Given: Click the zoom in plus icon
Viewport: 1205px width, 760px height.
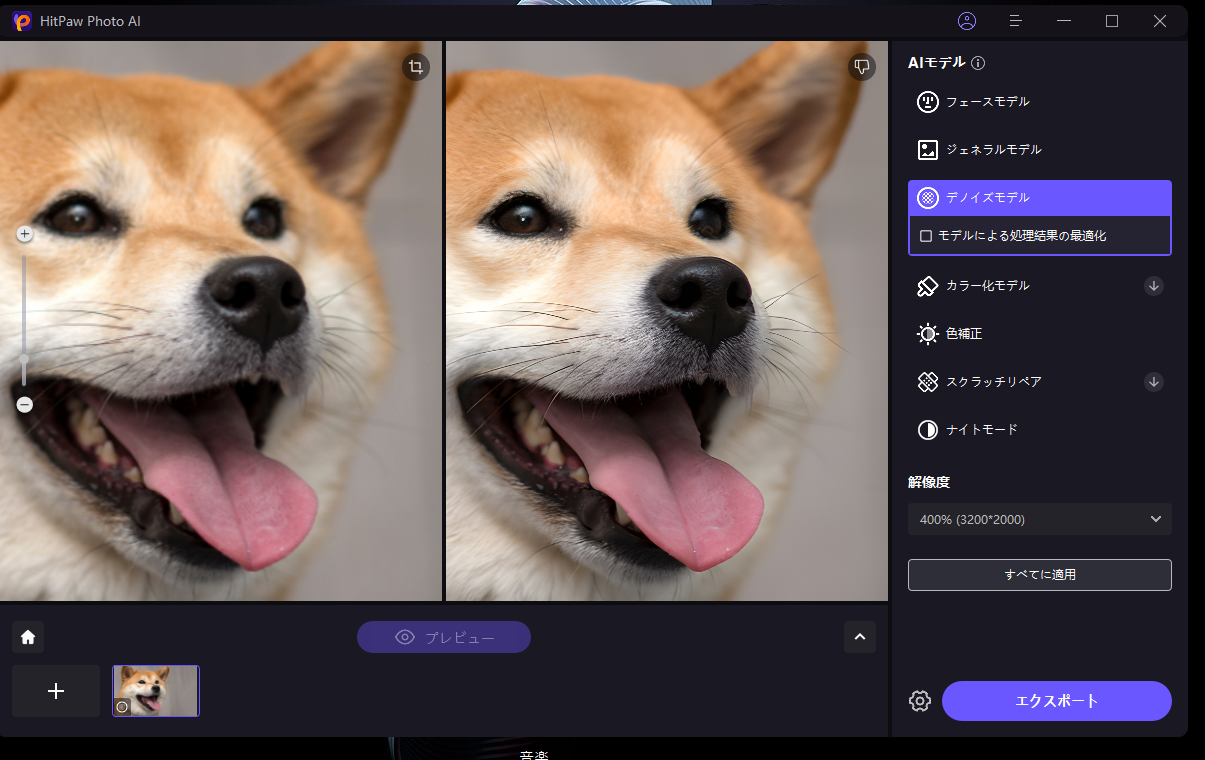Looking at the screenshot, I should pos(25,234).
